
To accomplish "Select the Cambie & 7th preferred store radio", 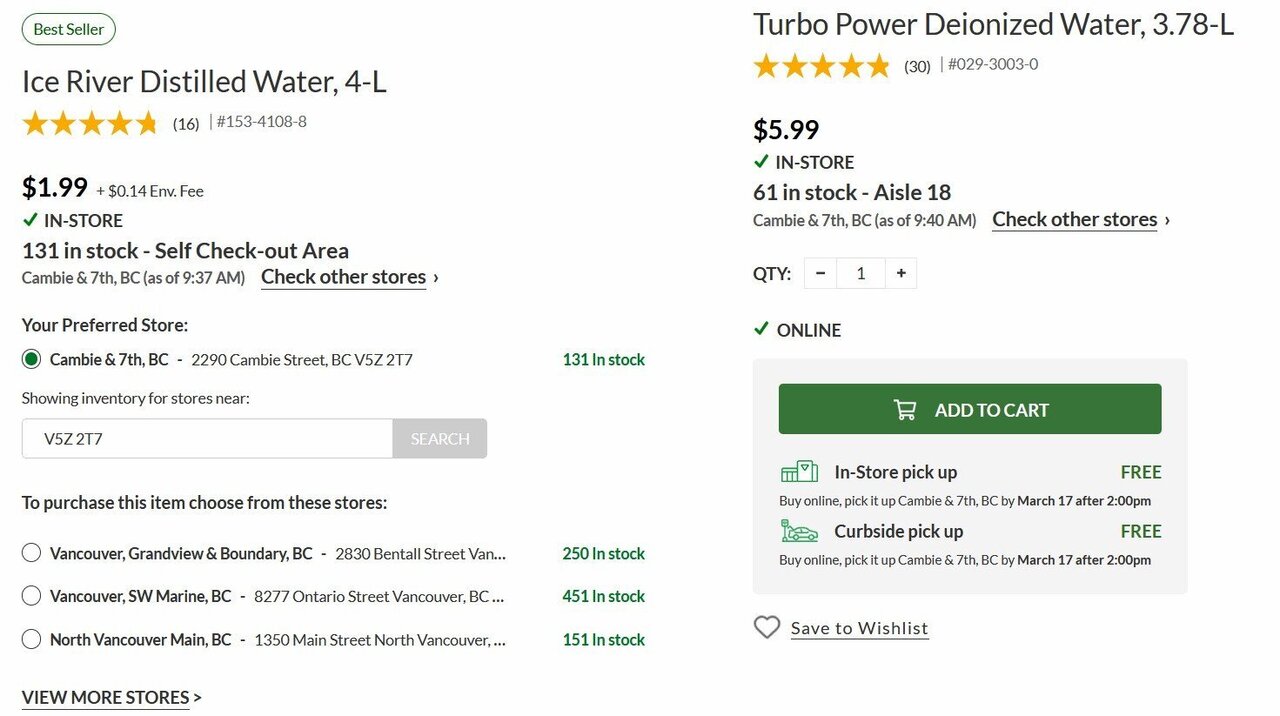I will [31, 359].
